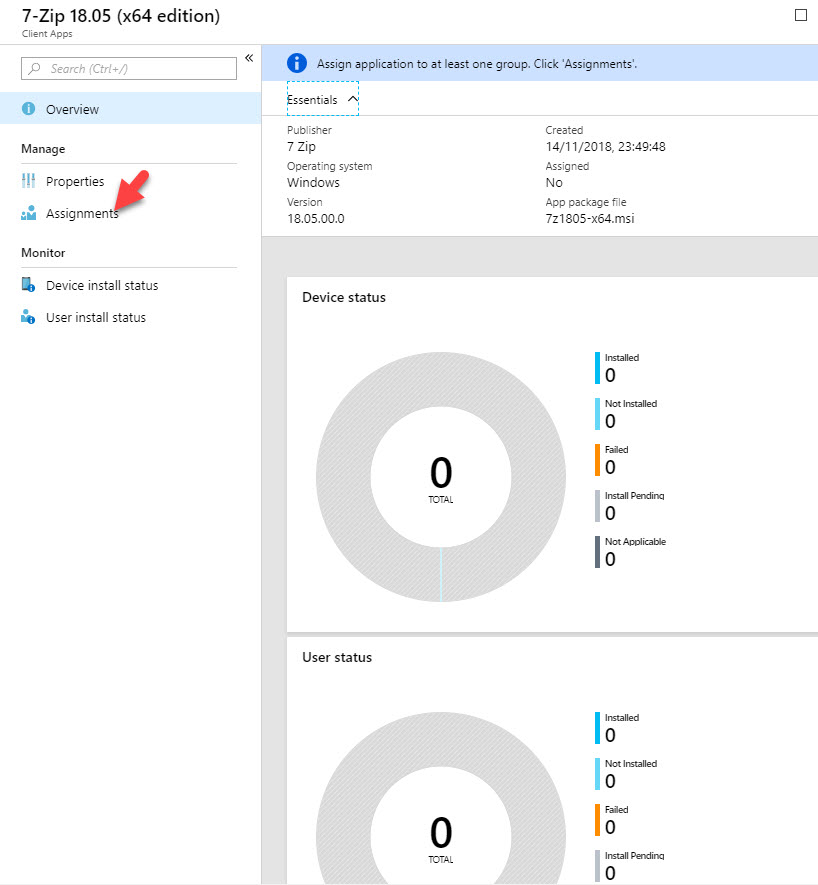The height and width of the screenshot is (885, 818).
Task: Click Device status Not Applicable dark swatch
Action: [x=597, y=552]
